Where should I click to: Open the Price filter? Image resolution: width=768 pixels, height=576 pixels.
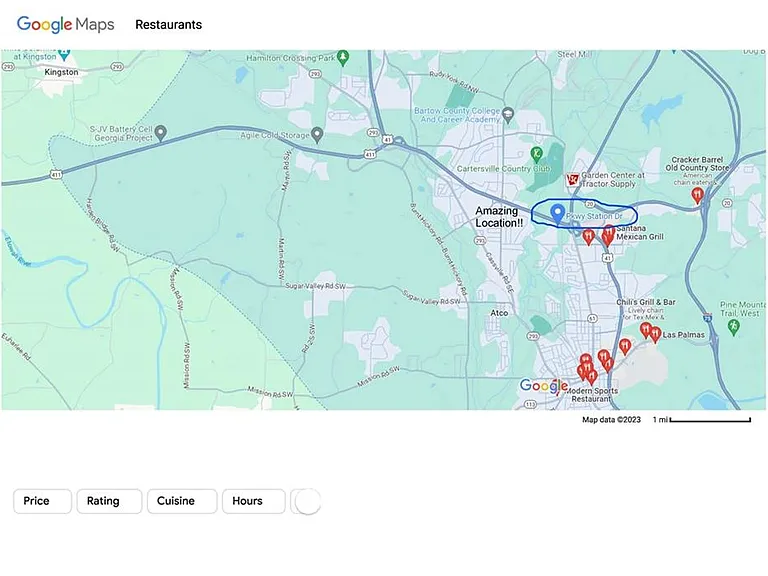[43, 501]
